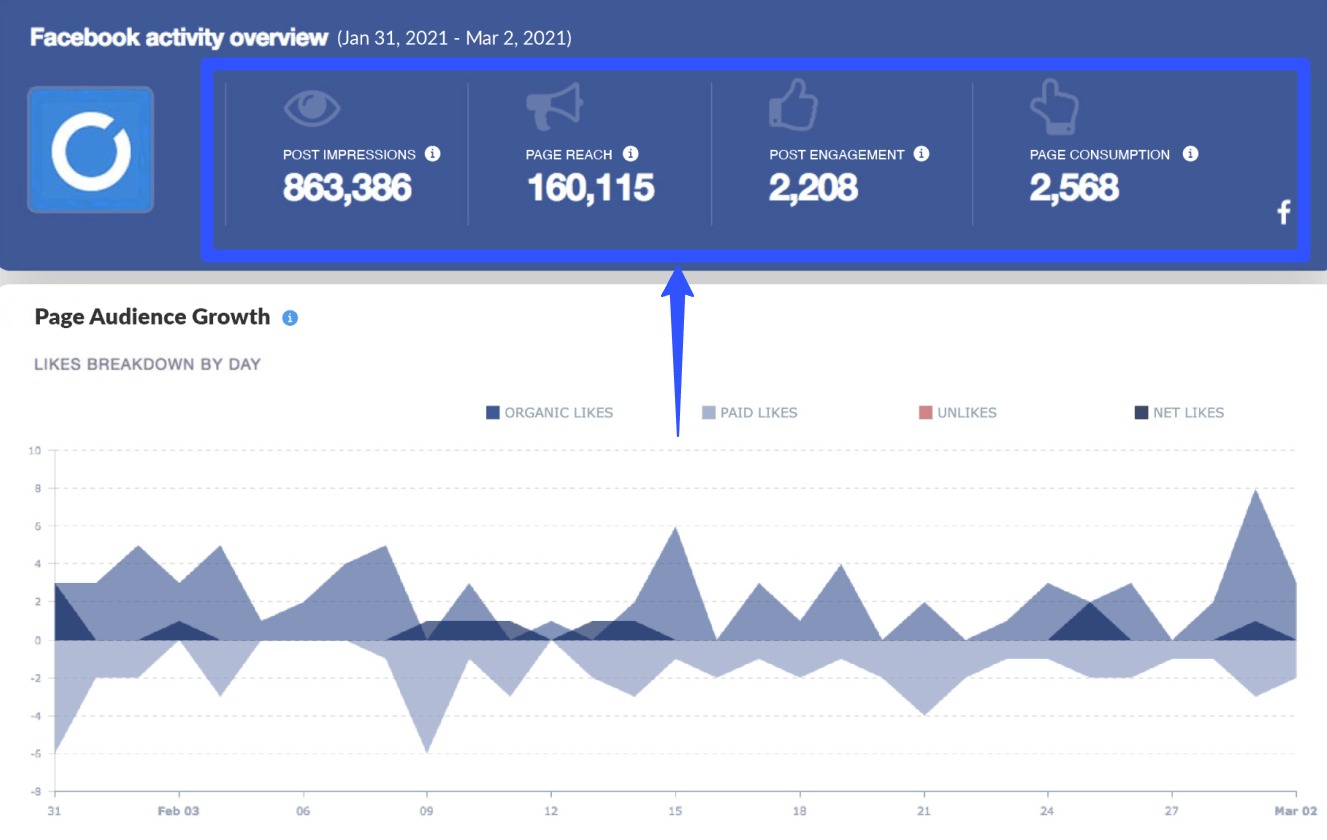Image resolution: width=1327 pixels, height=840 pixels.
Task: Open the Page Consumption info tooltip
Action: pos(1189,154)
